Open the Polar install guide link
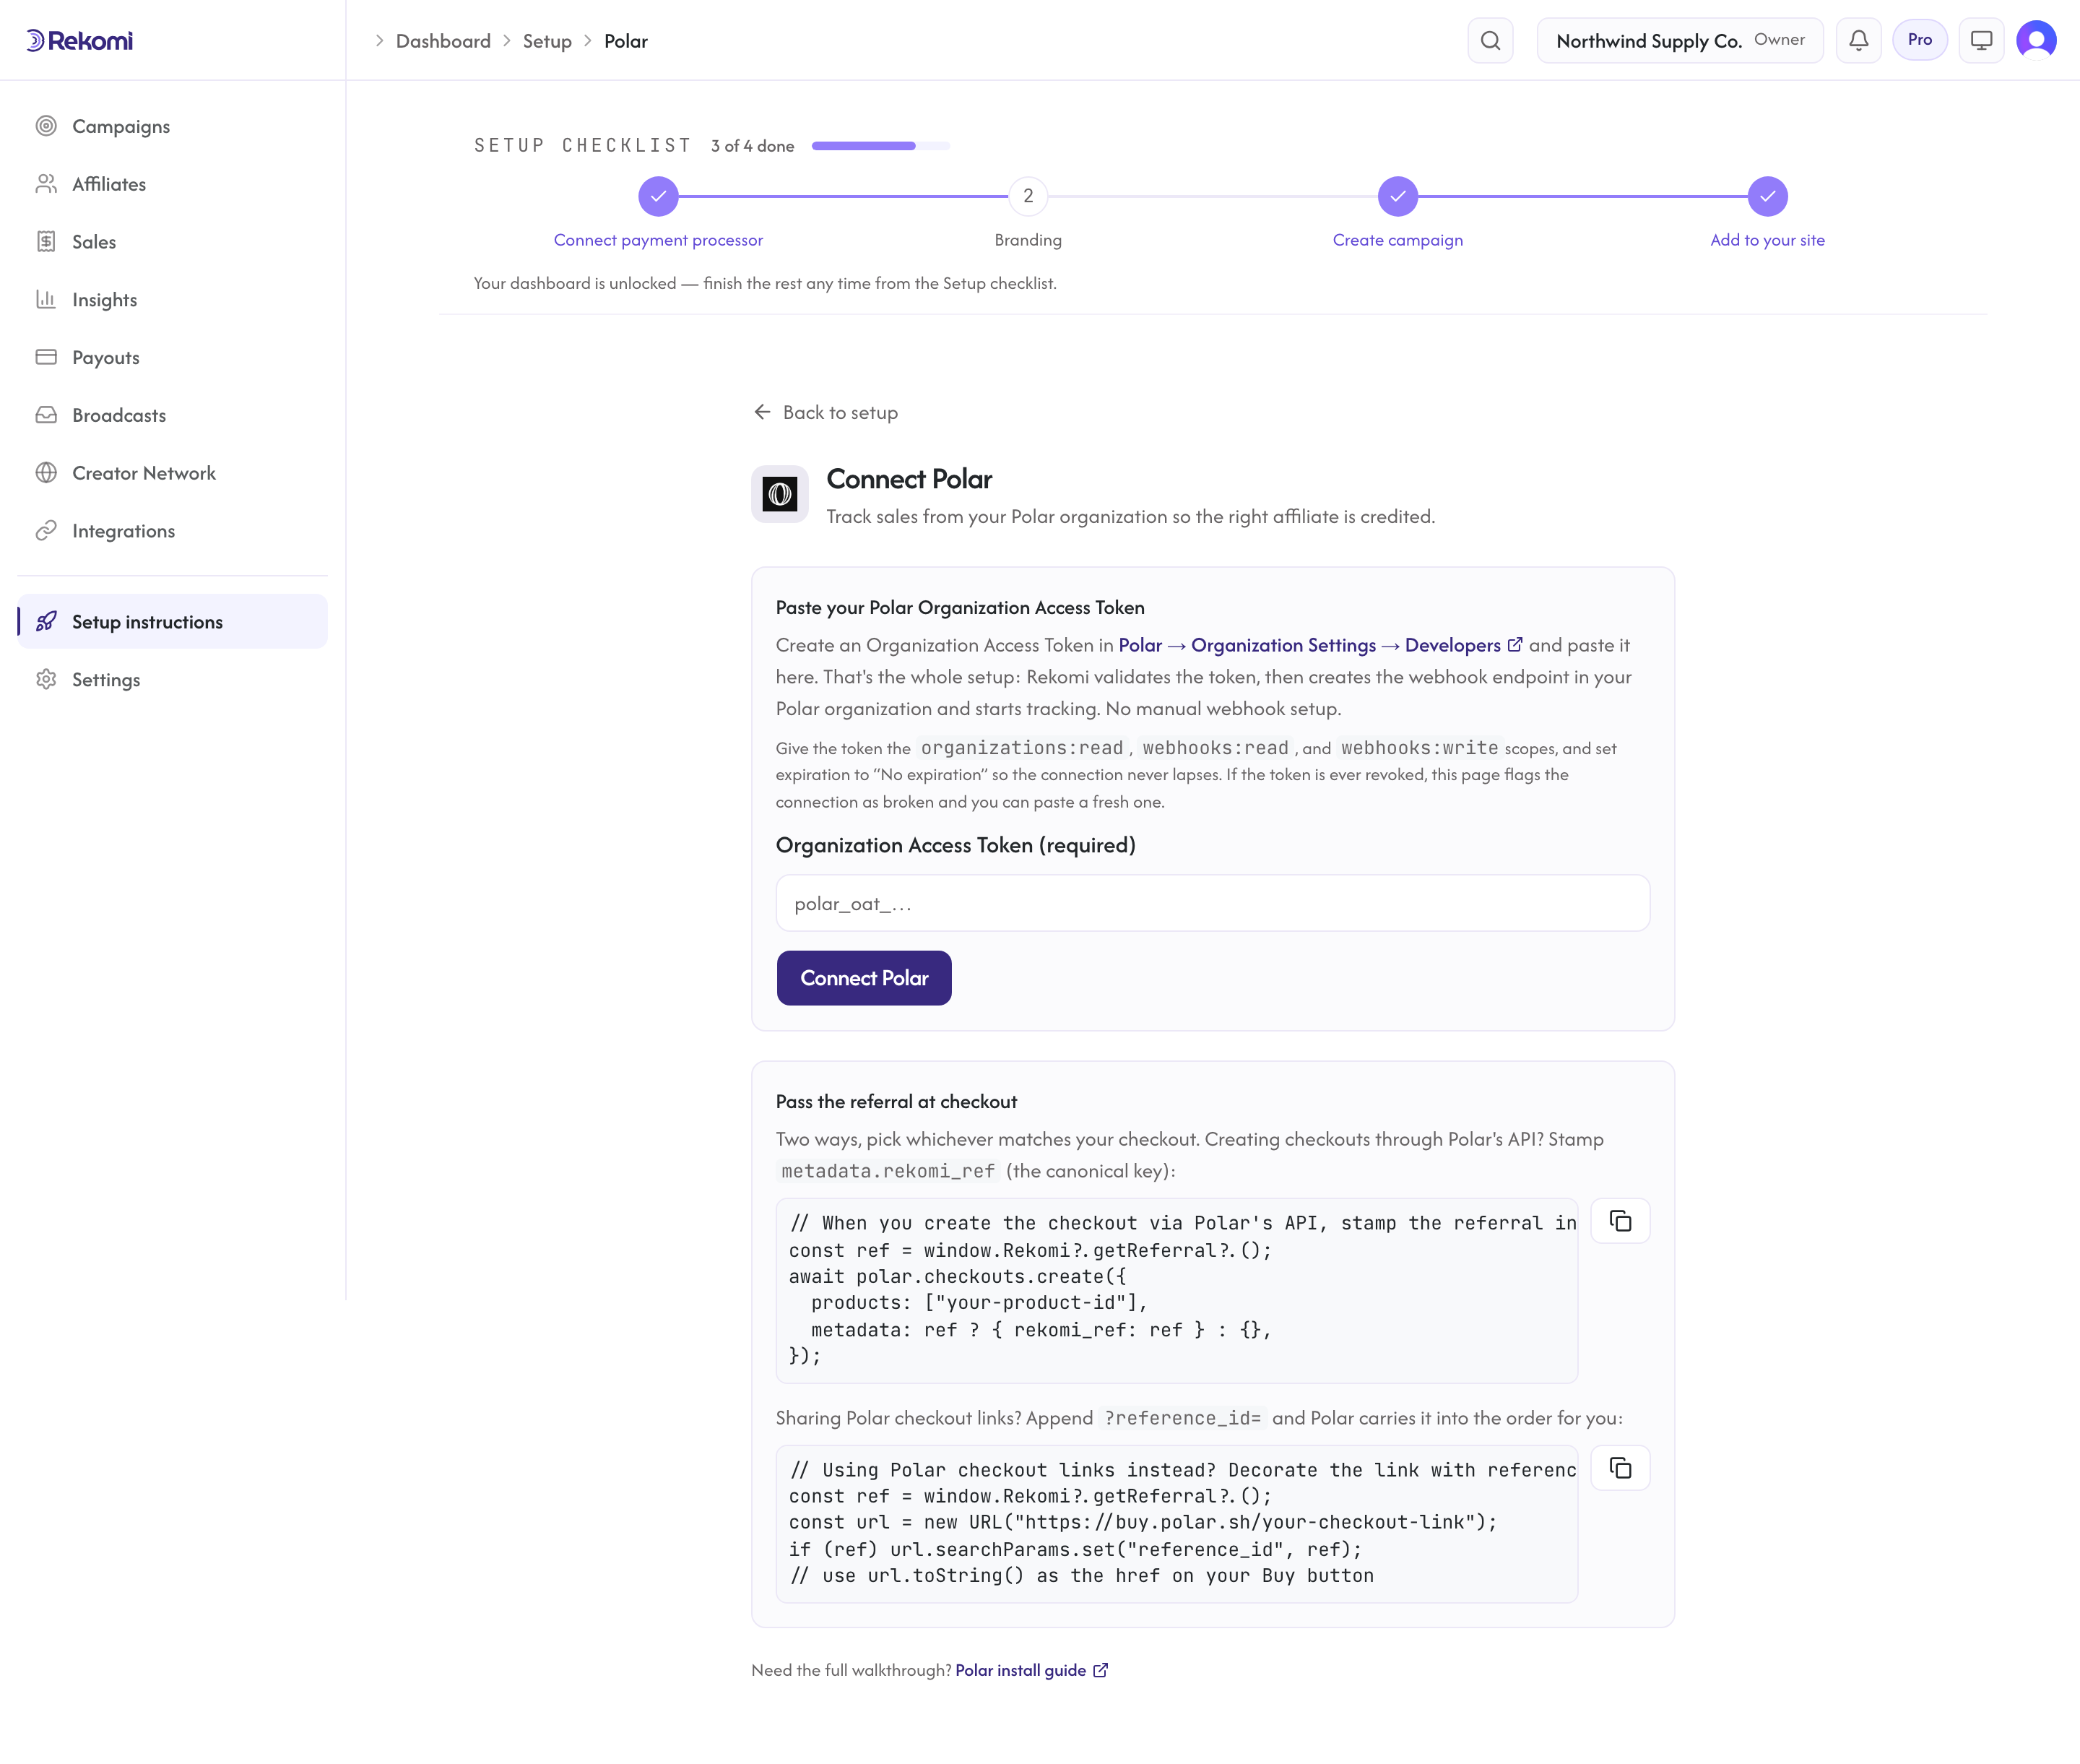The height and width of the screenshot is (1764, 2080). point(1031,1670)
